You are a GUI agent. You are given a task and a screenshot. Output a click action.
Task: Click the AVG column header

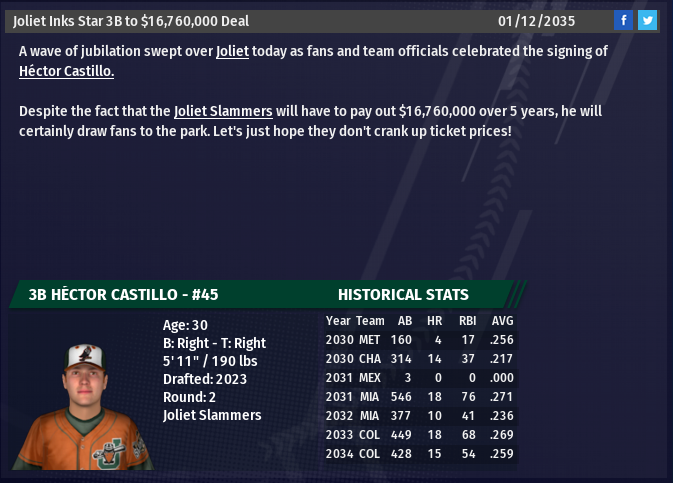502,321
